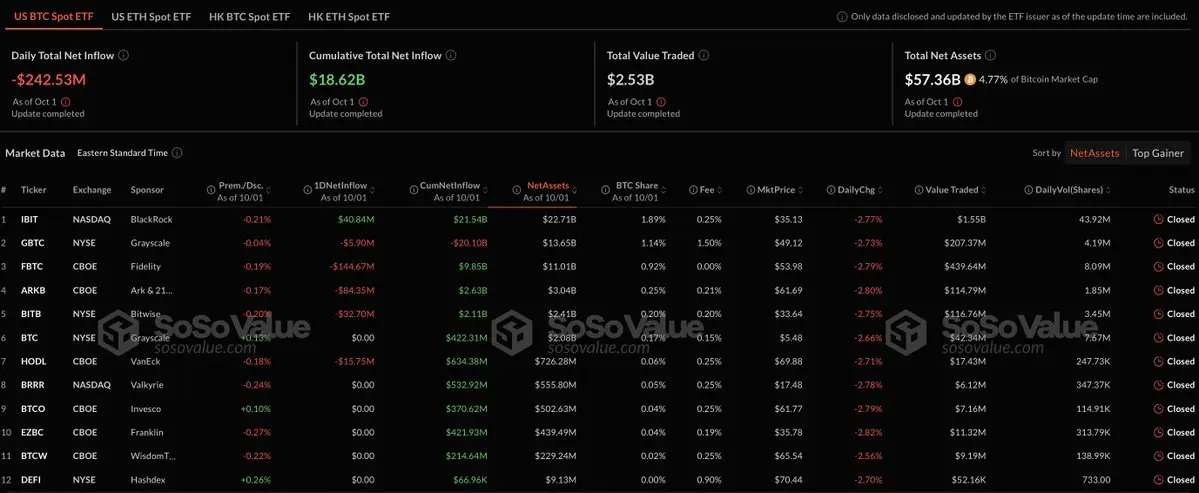The height and width of the screenshot is (493, 1199).
Task: Toggle sort arrows on Prem./Dsc. column
Action: click(x=268, y=190)
